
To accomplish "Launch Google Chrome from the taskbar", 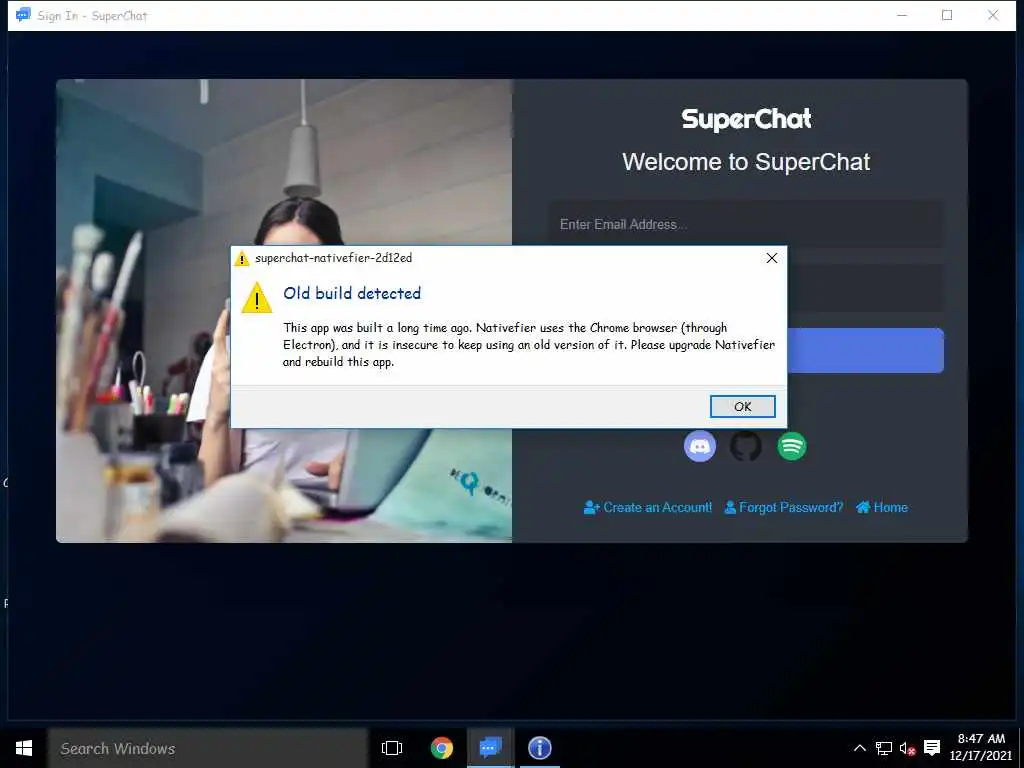I will click(x=441, y=748).
